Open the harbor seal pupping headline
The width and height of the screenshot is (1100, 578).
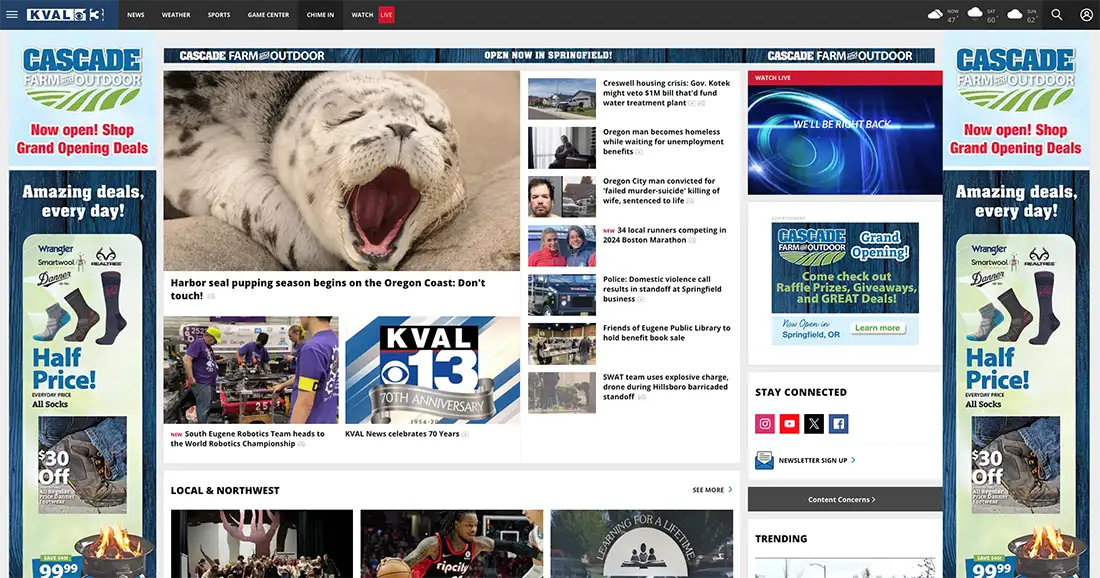coord(328,289)
